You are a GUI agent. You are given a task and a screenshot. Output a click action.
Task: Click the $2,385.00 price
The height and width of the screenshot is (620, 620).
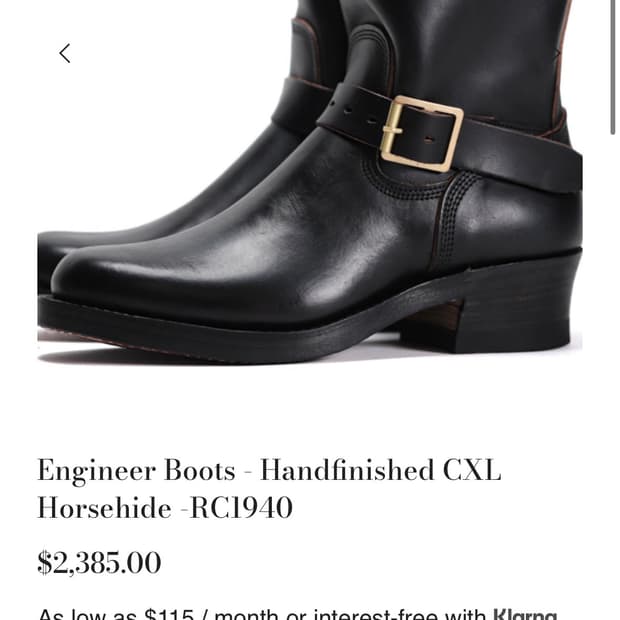pyautogui.click(x=99, y=562)
